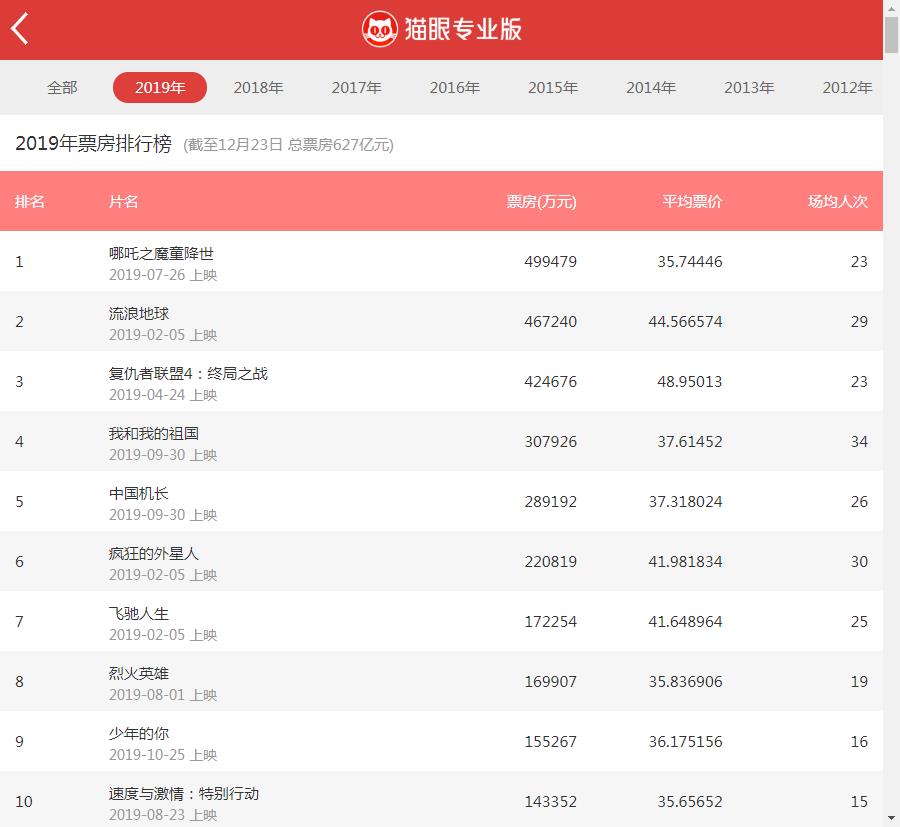Screen dimensions: 900x827
Task: Click box office value 220819
Action: [x=550, y=561]
